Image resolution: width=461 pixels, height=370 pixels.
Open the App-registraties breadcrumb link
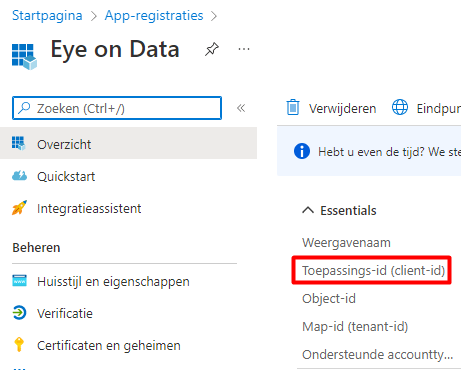(x=154, y=16)
